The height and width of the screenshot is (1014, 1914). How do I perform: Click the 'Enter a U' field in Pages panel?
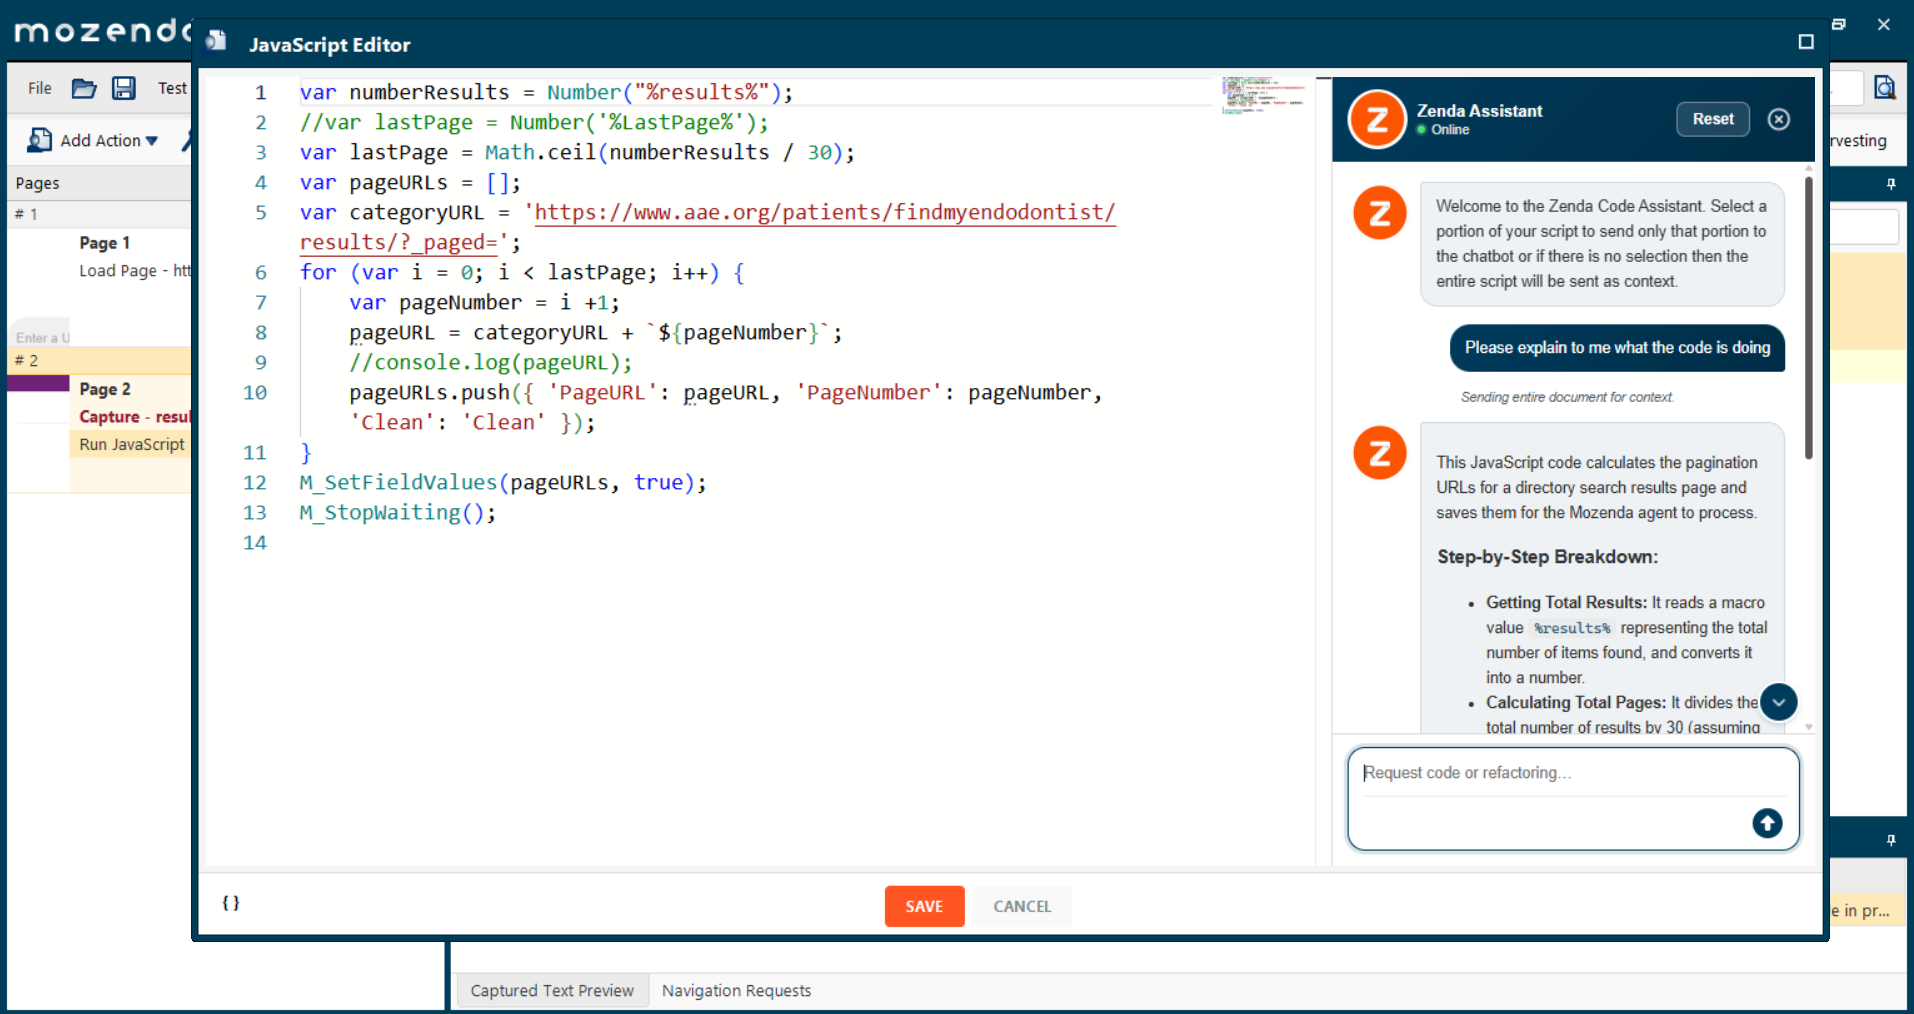point(42,337)
